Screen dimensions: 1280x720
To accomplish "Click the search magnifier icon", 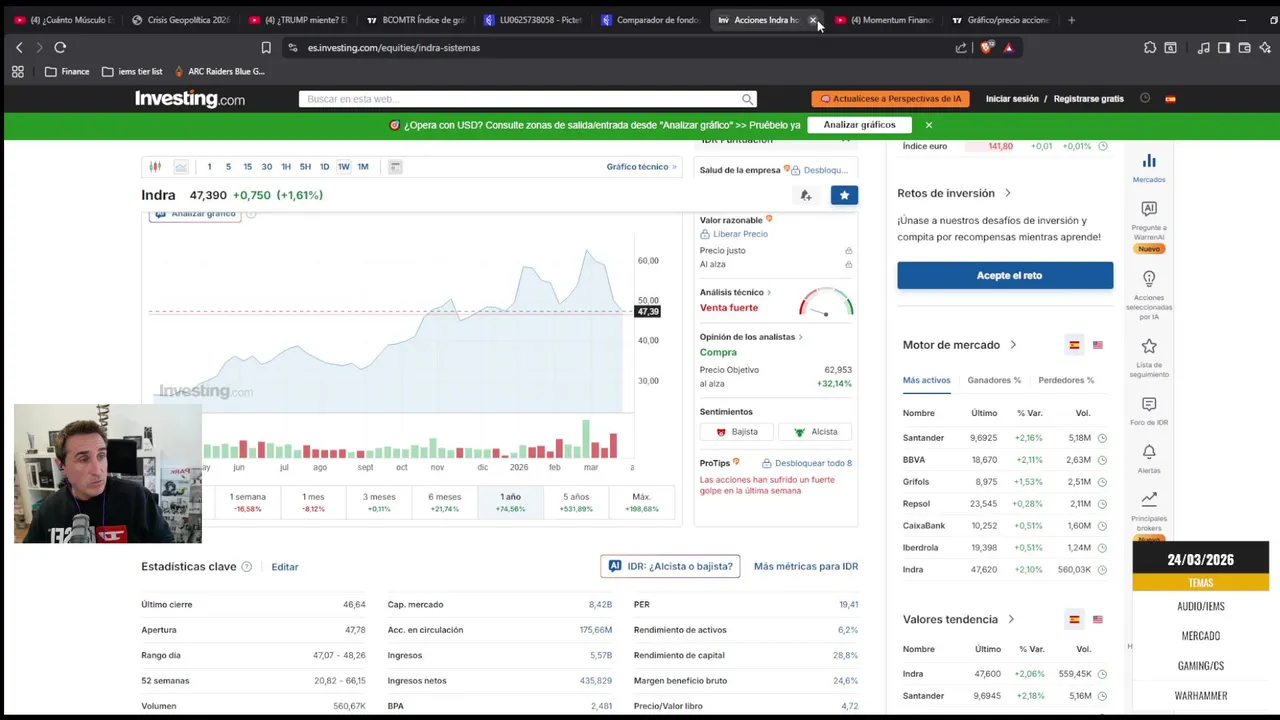I will pos(747,99).
